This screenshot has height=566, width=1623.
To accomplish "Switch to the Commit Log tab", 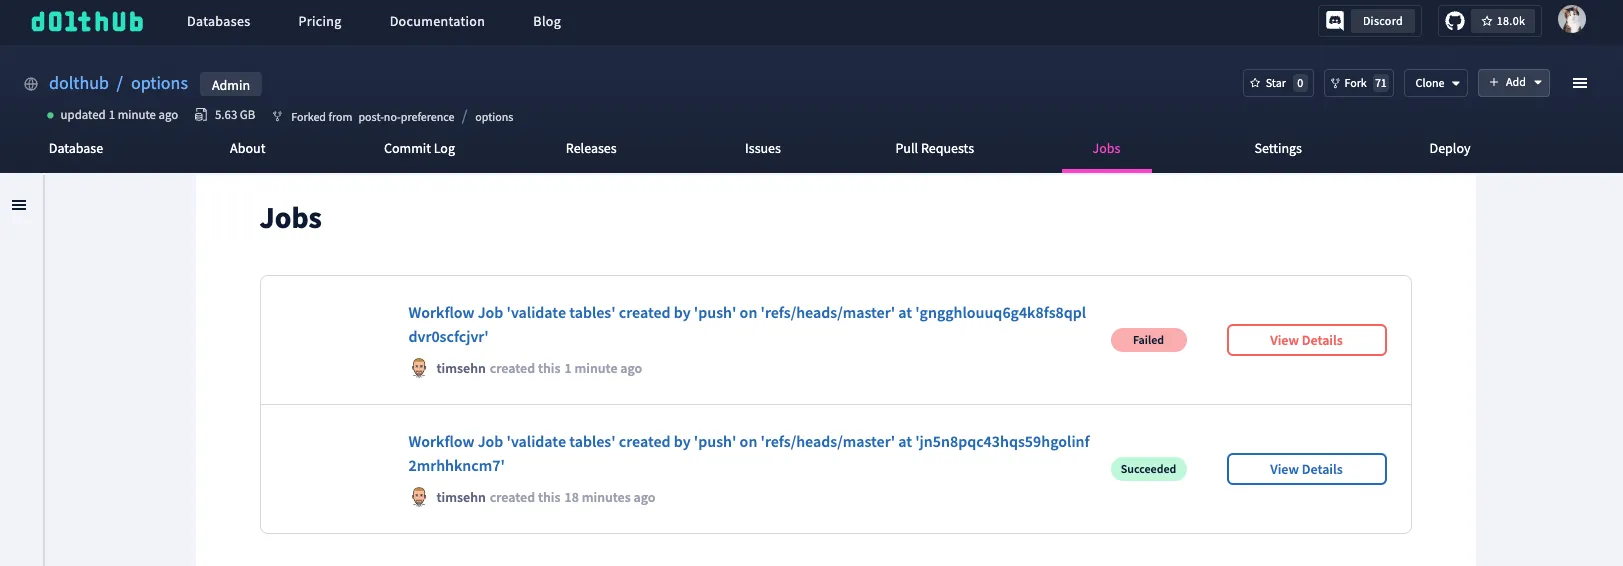I will (x=419, y=149).
